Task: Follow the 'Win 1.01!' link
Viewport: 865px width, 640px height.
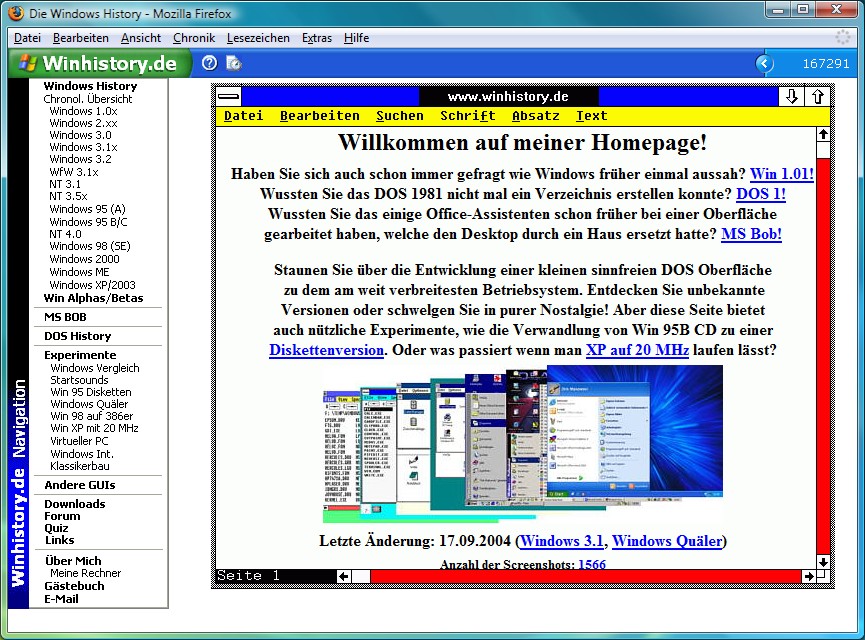Action: 782,174
